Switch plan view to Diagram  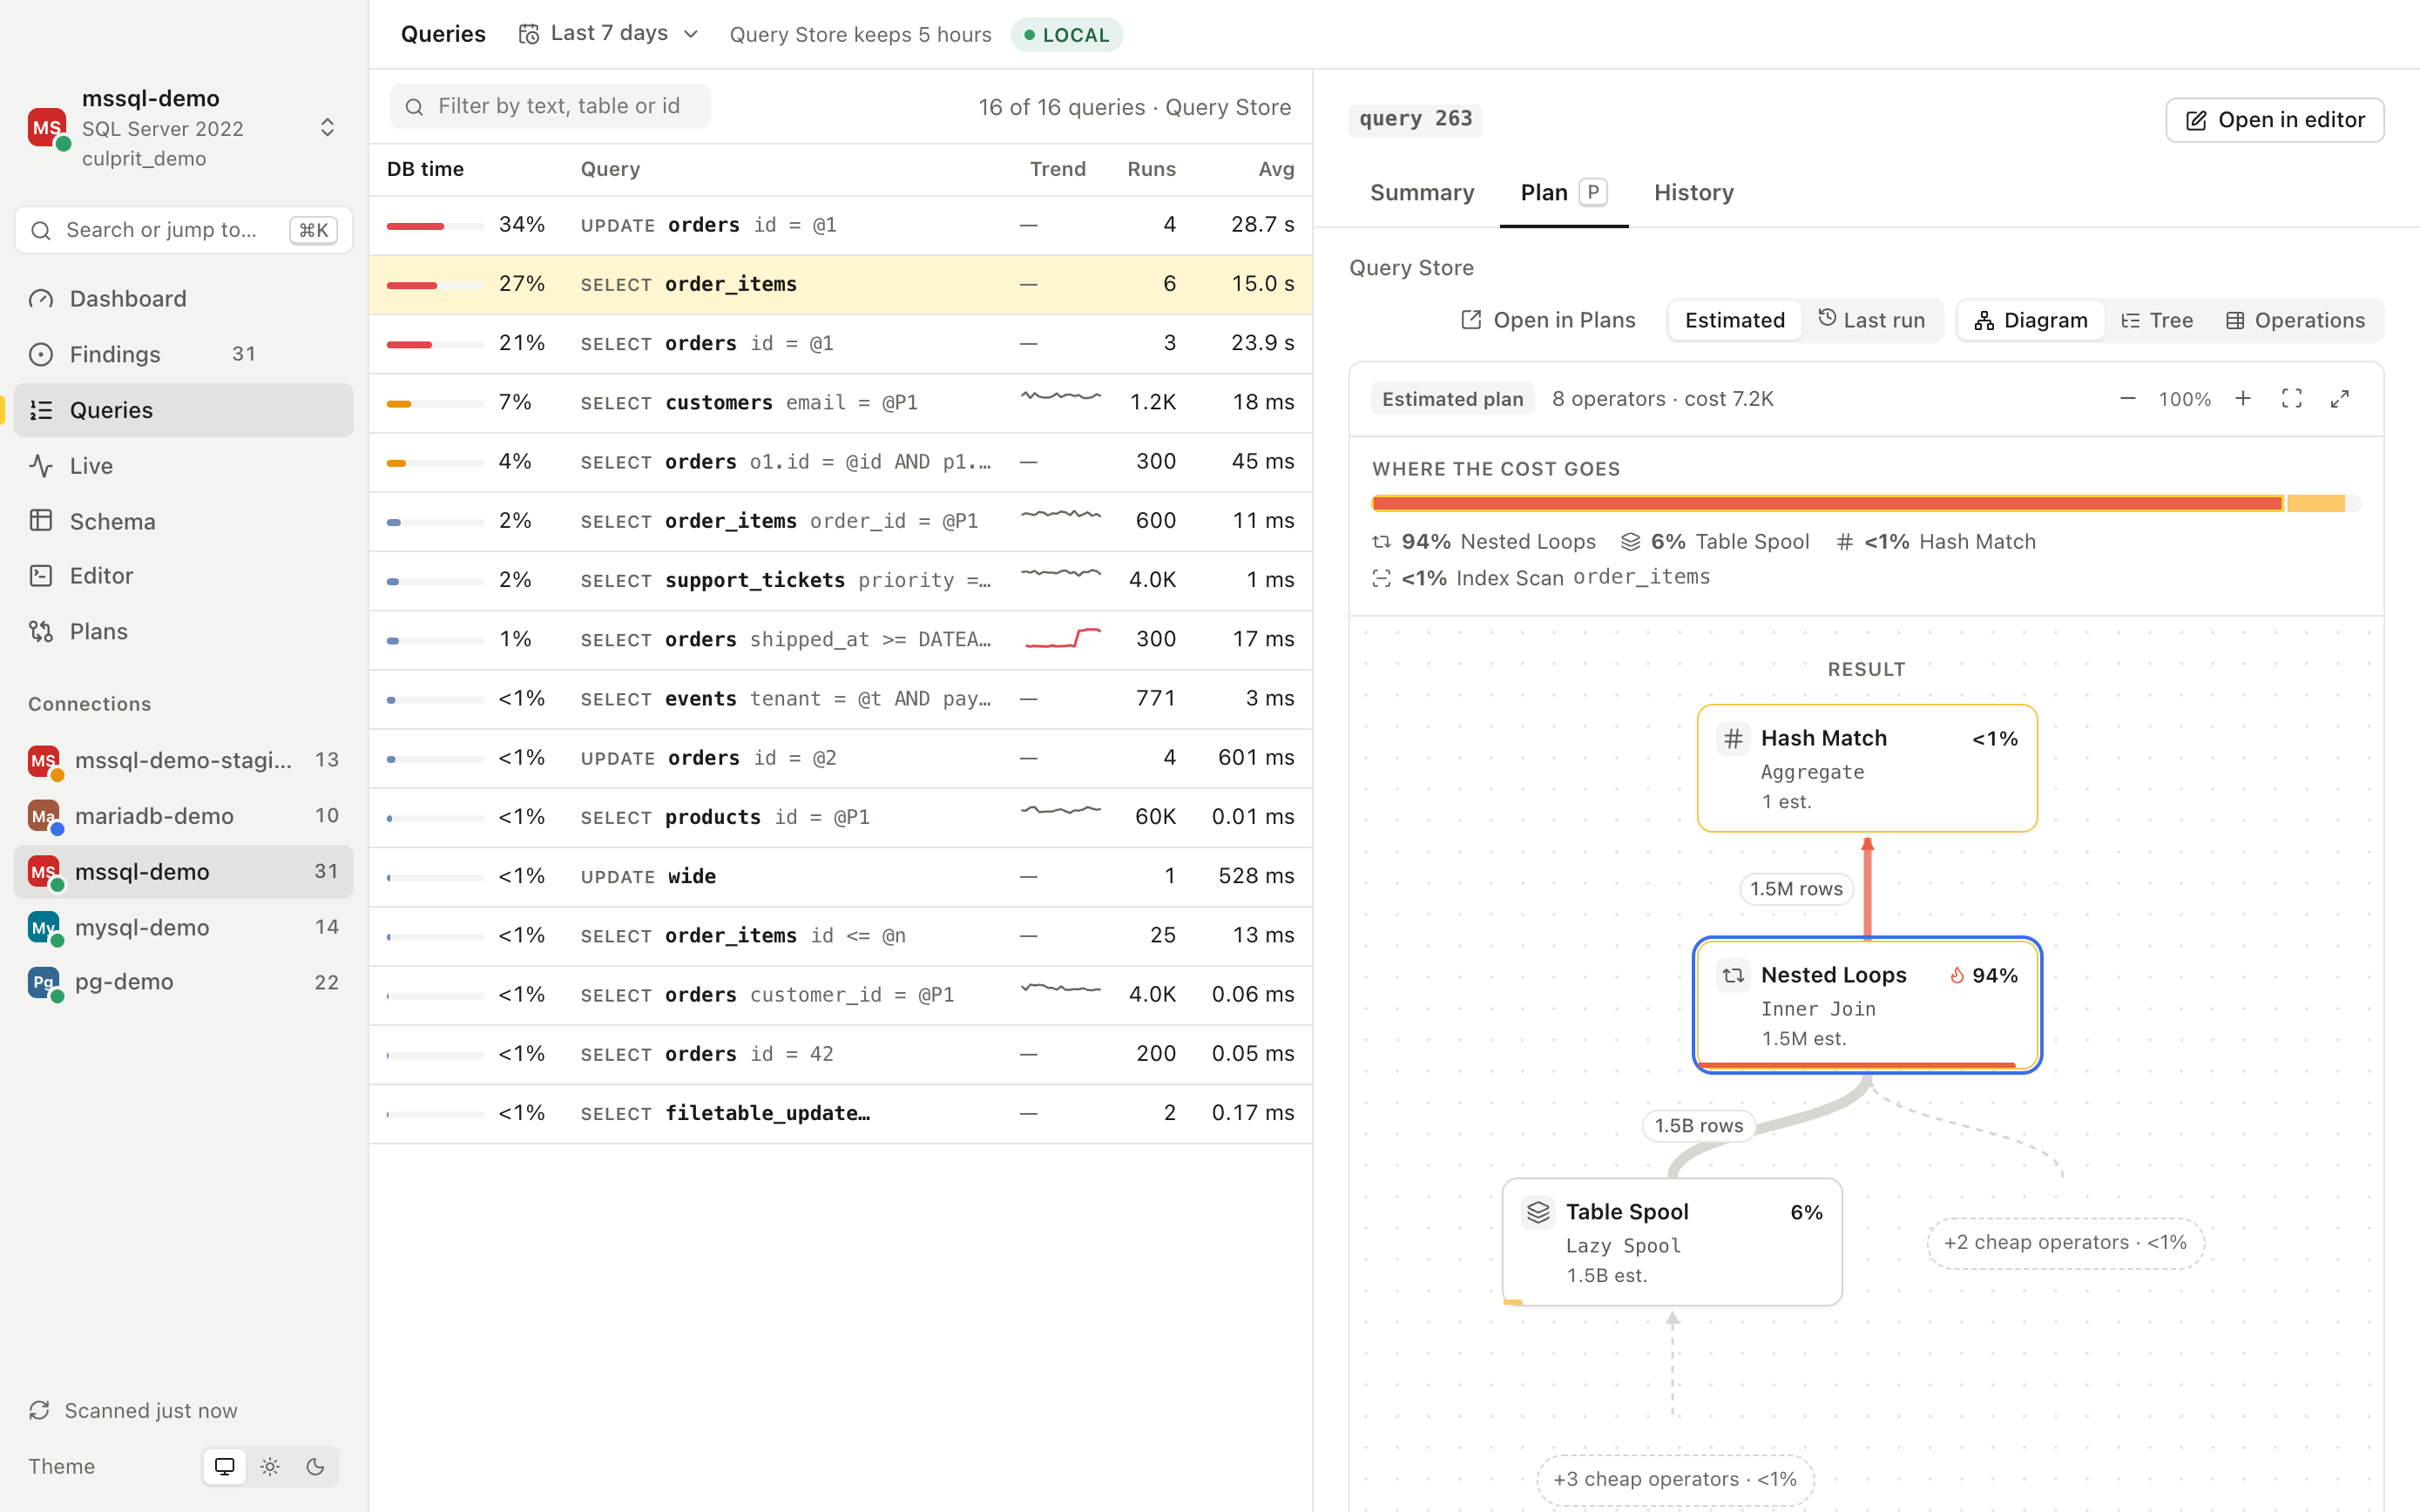[x=2031, y=320]
